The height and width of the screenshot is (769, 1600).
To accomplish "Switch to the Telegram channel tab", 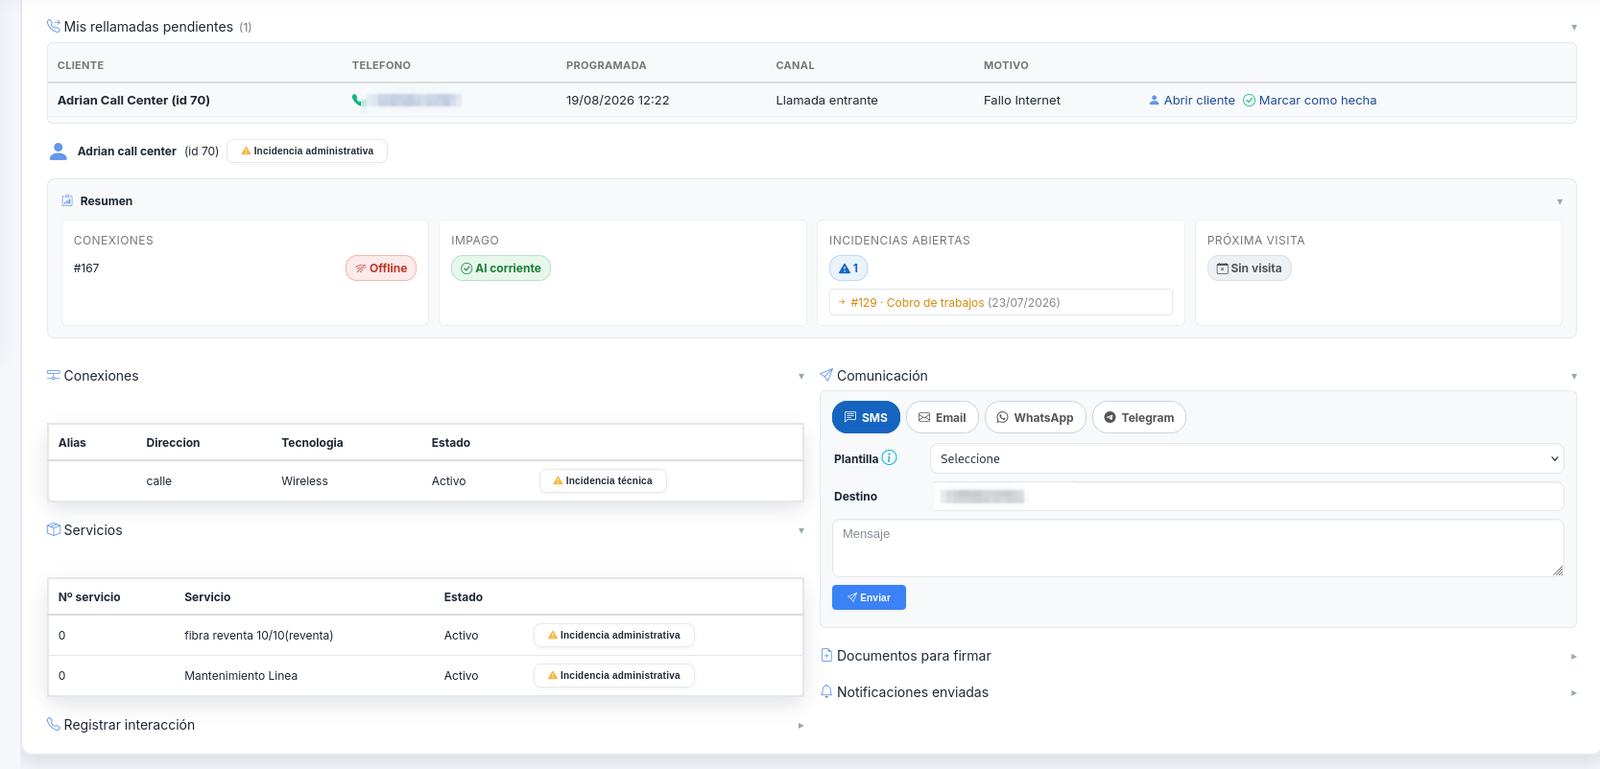I will 1139,417.
